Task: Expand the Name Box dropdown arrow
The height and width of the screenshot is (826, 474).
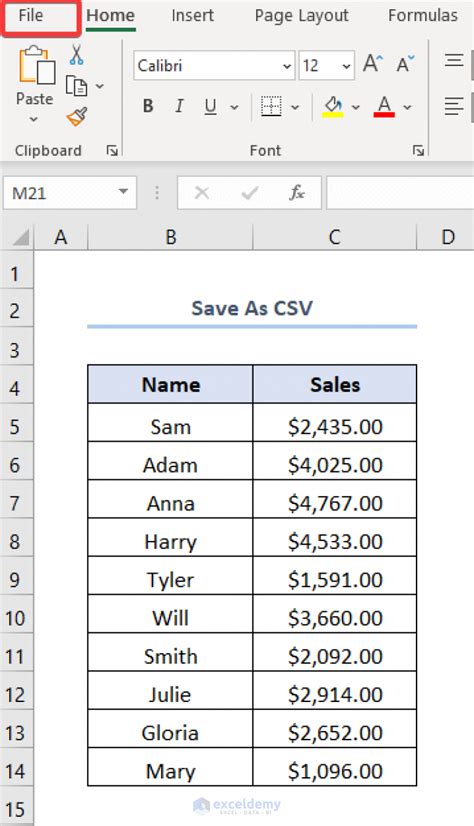Action: (x=123, y=191)
